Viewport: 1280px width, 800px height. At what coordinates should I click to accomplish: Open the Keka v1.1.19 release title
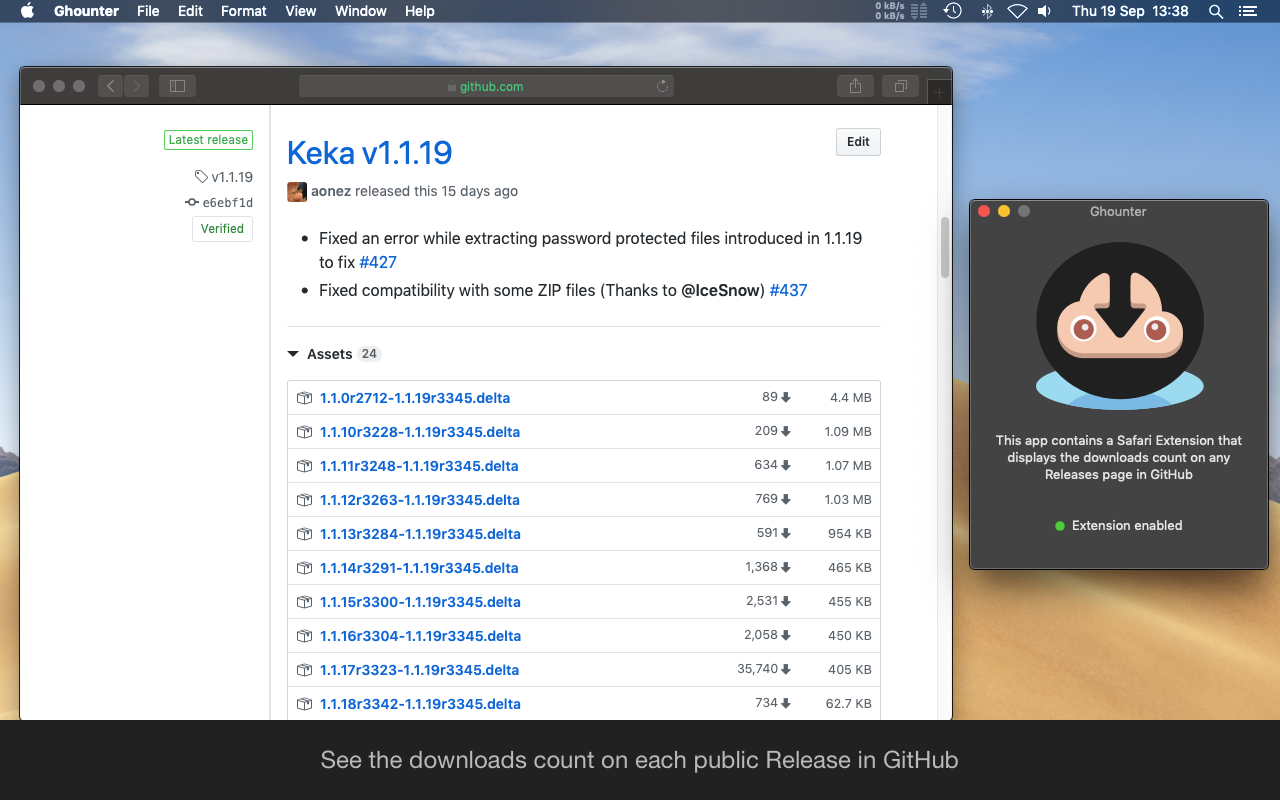369,153
